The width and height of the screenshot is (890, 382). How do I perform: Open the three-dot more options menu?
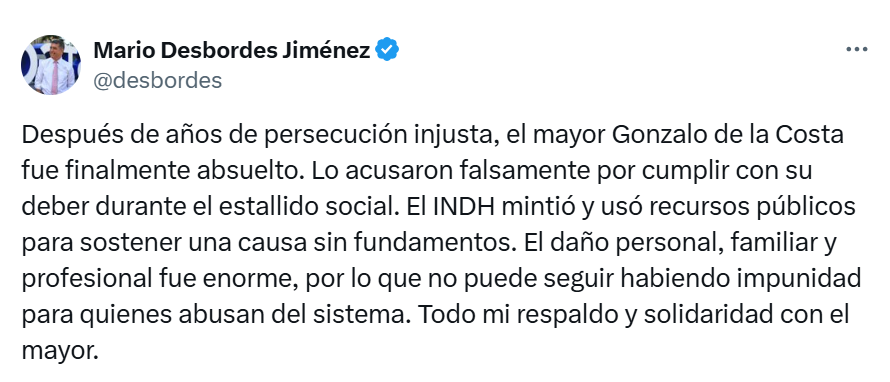point(856,50)
